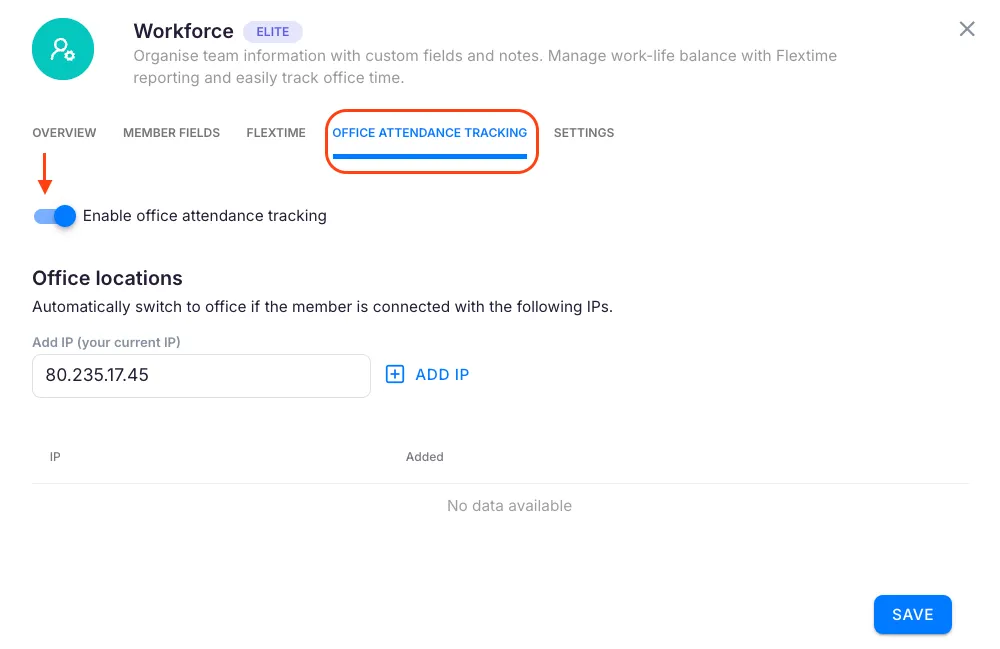Open the Member Fields tab
The width and height of the screenshot is (1000, 649).
171,133
